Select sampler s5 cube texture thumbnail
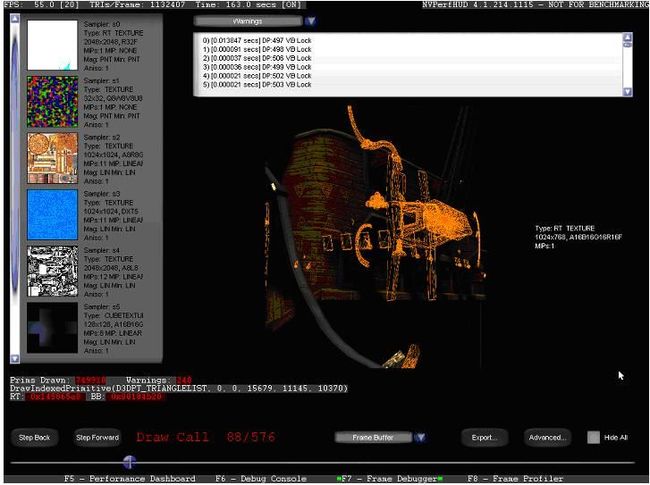The height and width of the screenshot is (485, 650). [52, 328]
